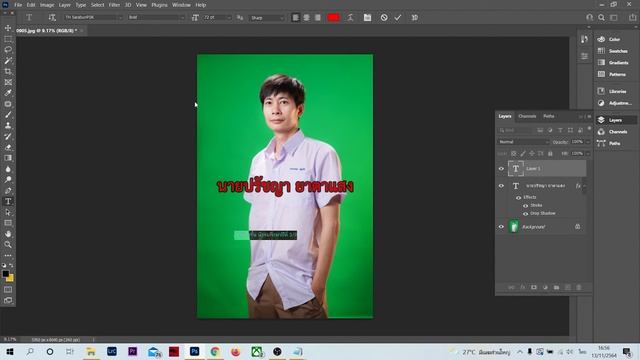Image resolution: width=640 pixels, height=360 pixels.
Task: Open the Window menu
Action: click(181, 5)
